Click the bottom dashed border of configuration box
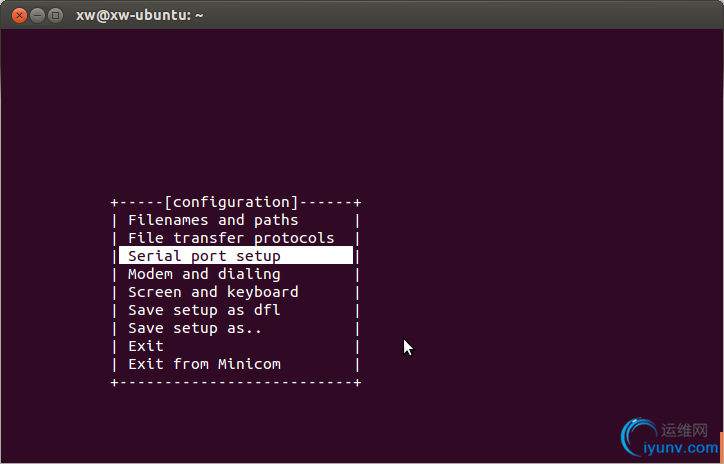This screenshot has height=464, width=724. click(236, 382)
